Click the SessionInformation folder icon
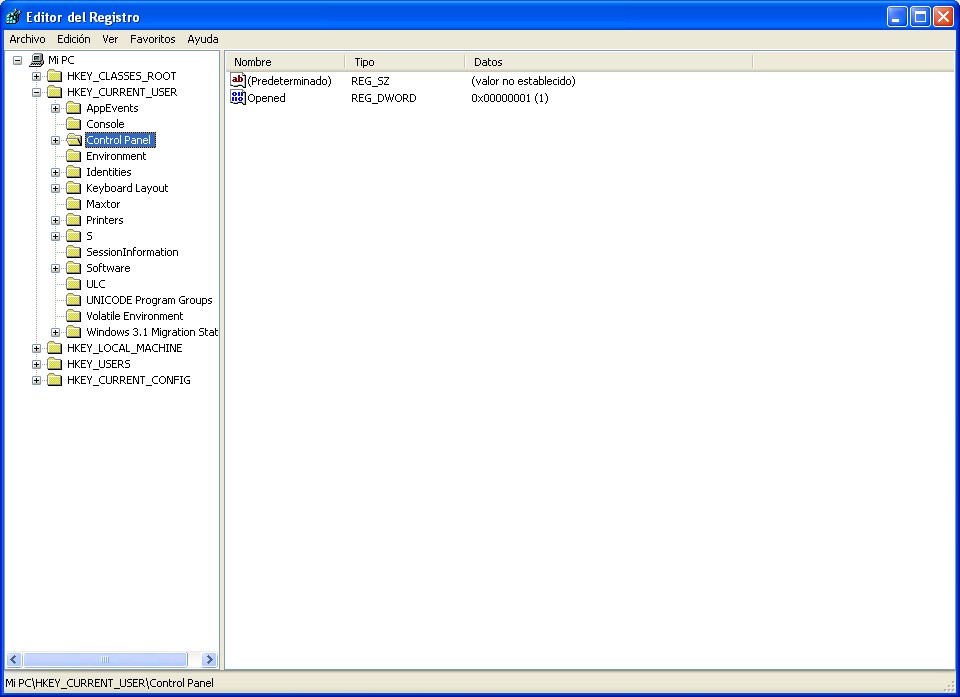 coord(73,252)
